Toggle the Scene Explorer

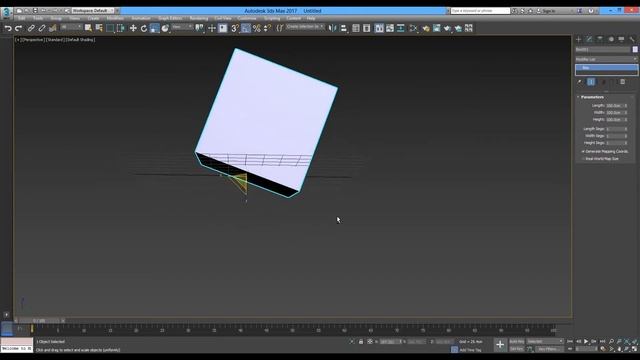click(x=356, y=28)
